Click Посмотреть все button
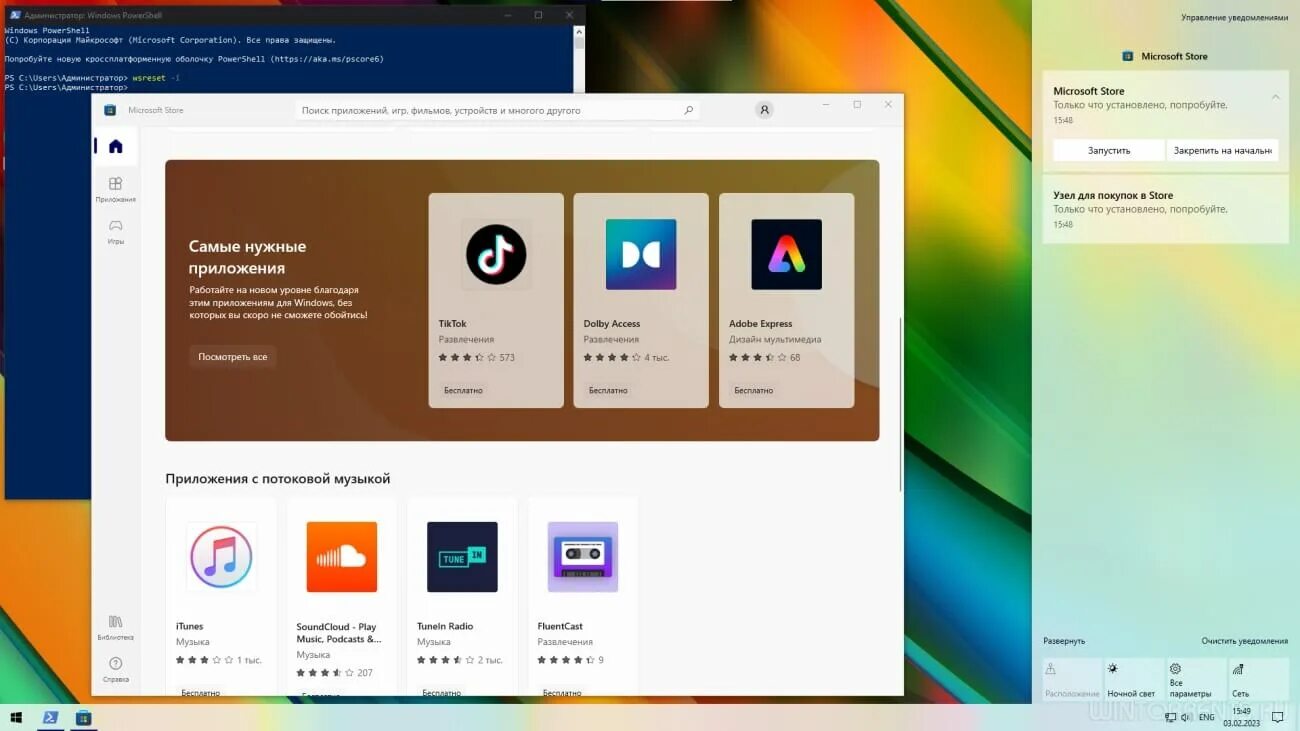The width and height of the screenshot is (1300, 731). point(232,357)
